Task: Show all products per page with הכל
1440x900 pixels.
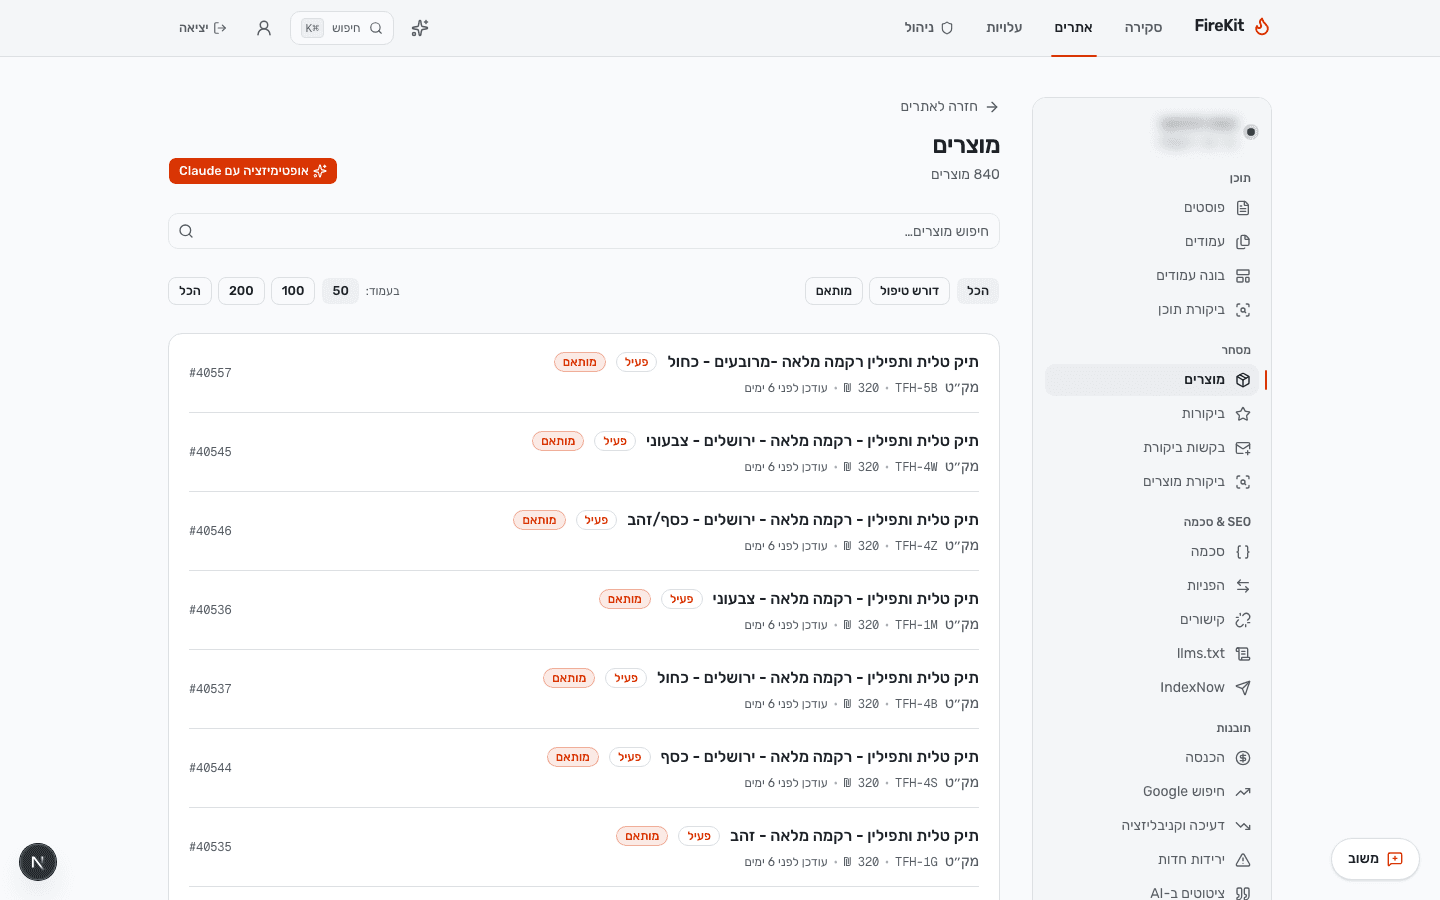Action: click(x=190, y=291)
